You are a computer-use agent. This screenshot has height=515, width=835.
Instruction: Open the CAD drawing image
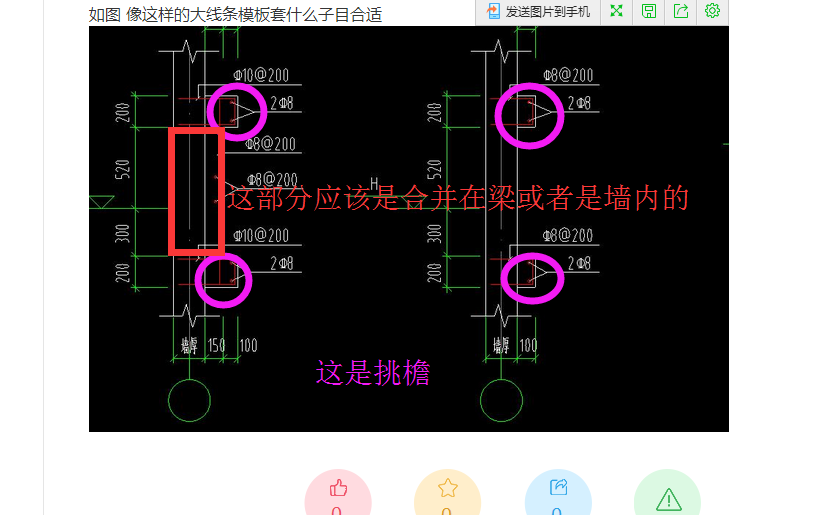pyautogui.click(x=408, y=229)
